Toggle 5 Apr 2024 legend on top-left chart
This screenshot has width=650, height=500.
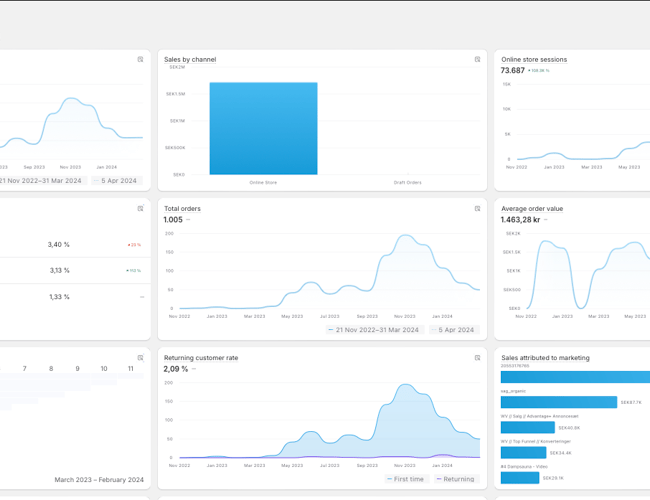118,181
